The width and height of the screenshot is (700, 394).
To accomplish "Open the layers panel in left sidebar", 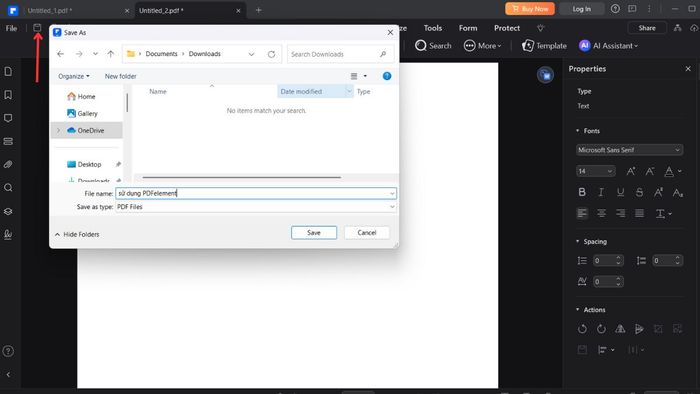I will (8, 211).
